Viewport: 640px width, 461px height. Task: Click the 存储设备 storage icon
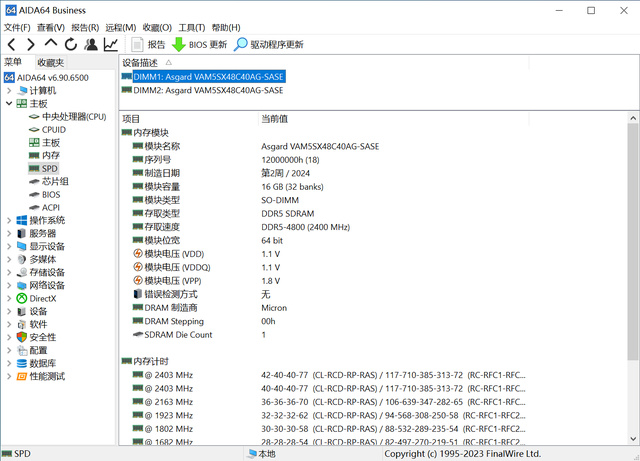coord(22,272)
